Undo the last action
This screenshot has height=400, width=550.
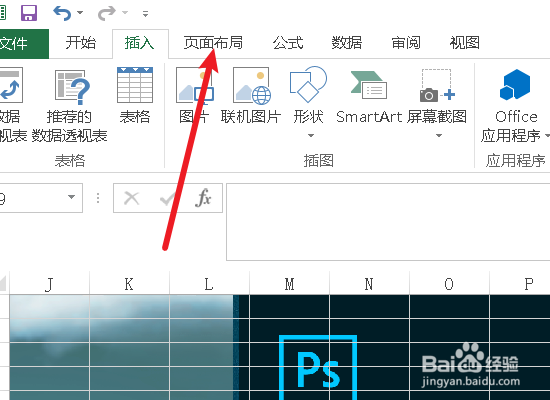62,13
